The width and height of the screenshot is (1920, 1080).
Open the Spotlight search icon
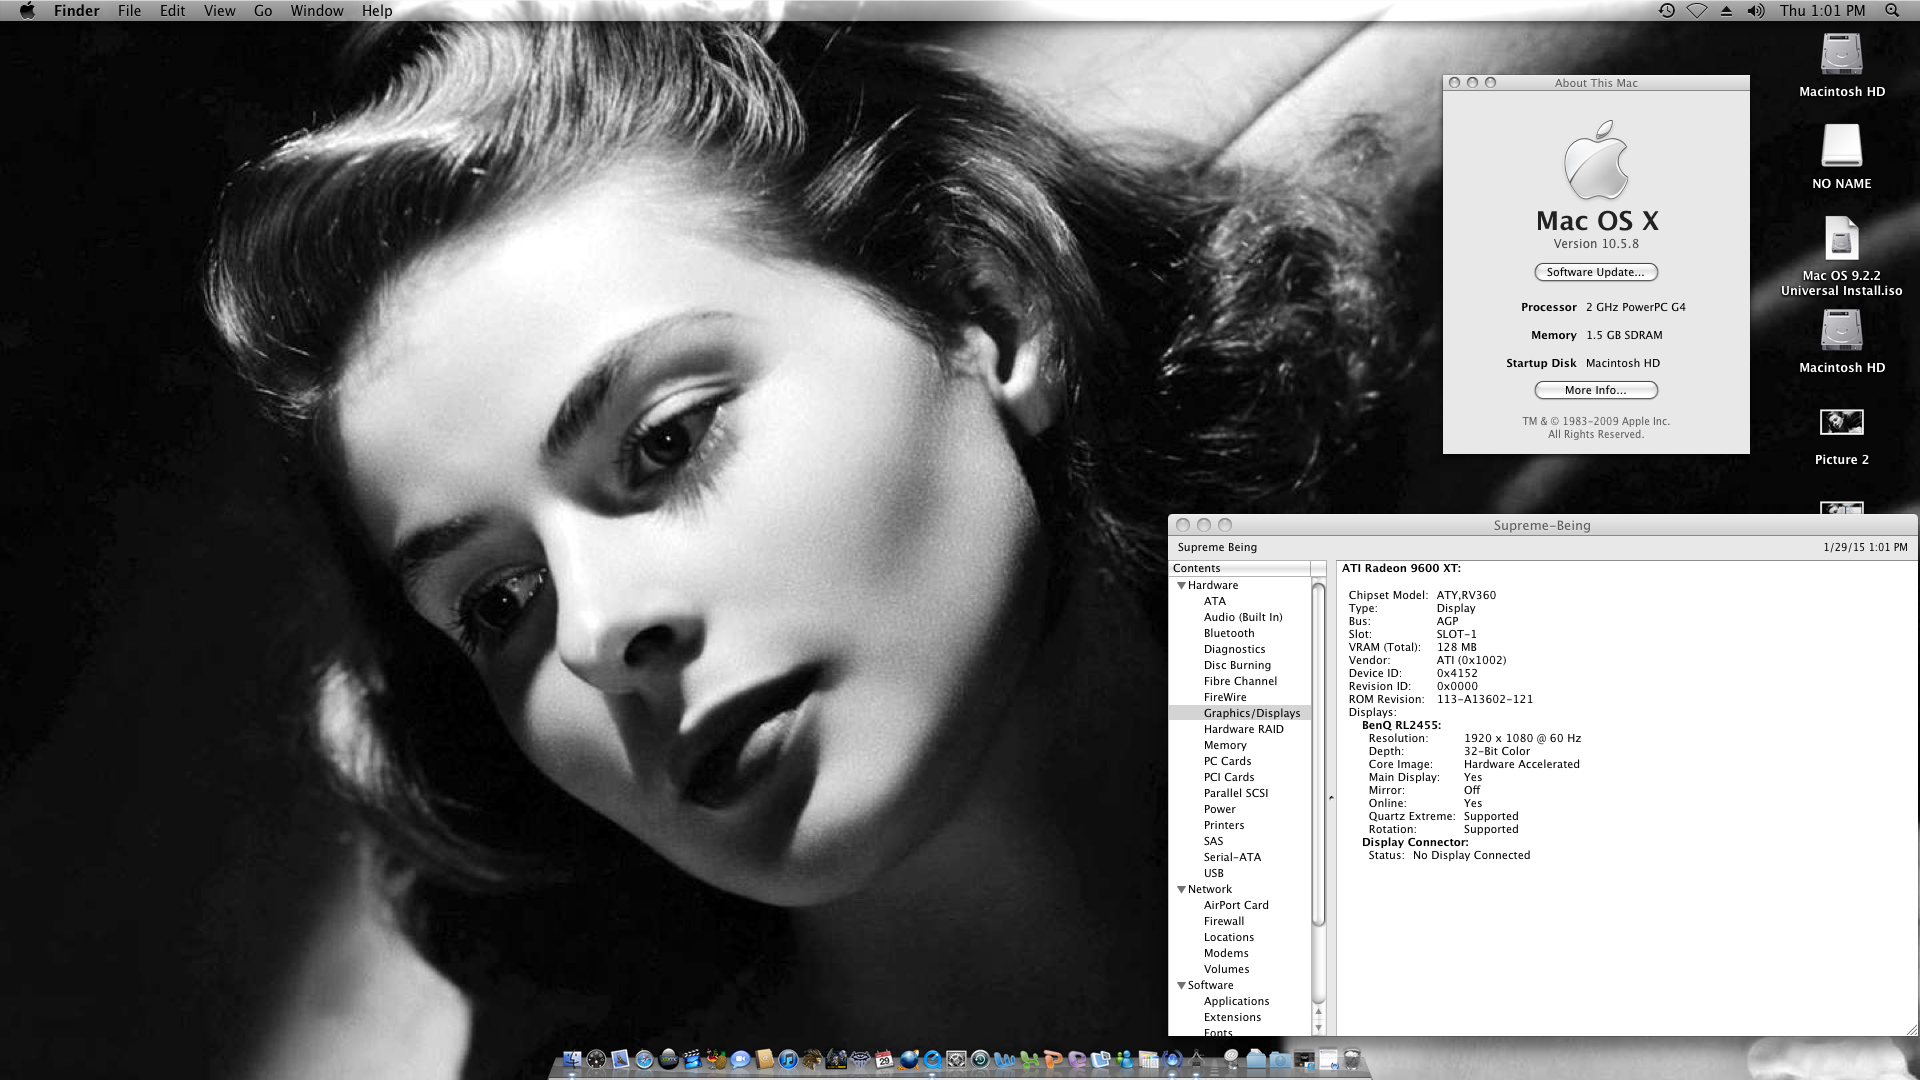coord(1891,10)
